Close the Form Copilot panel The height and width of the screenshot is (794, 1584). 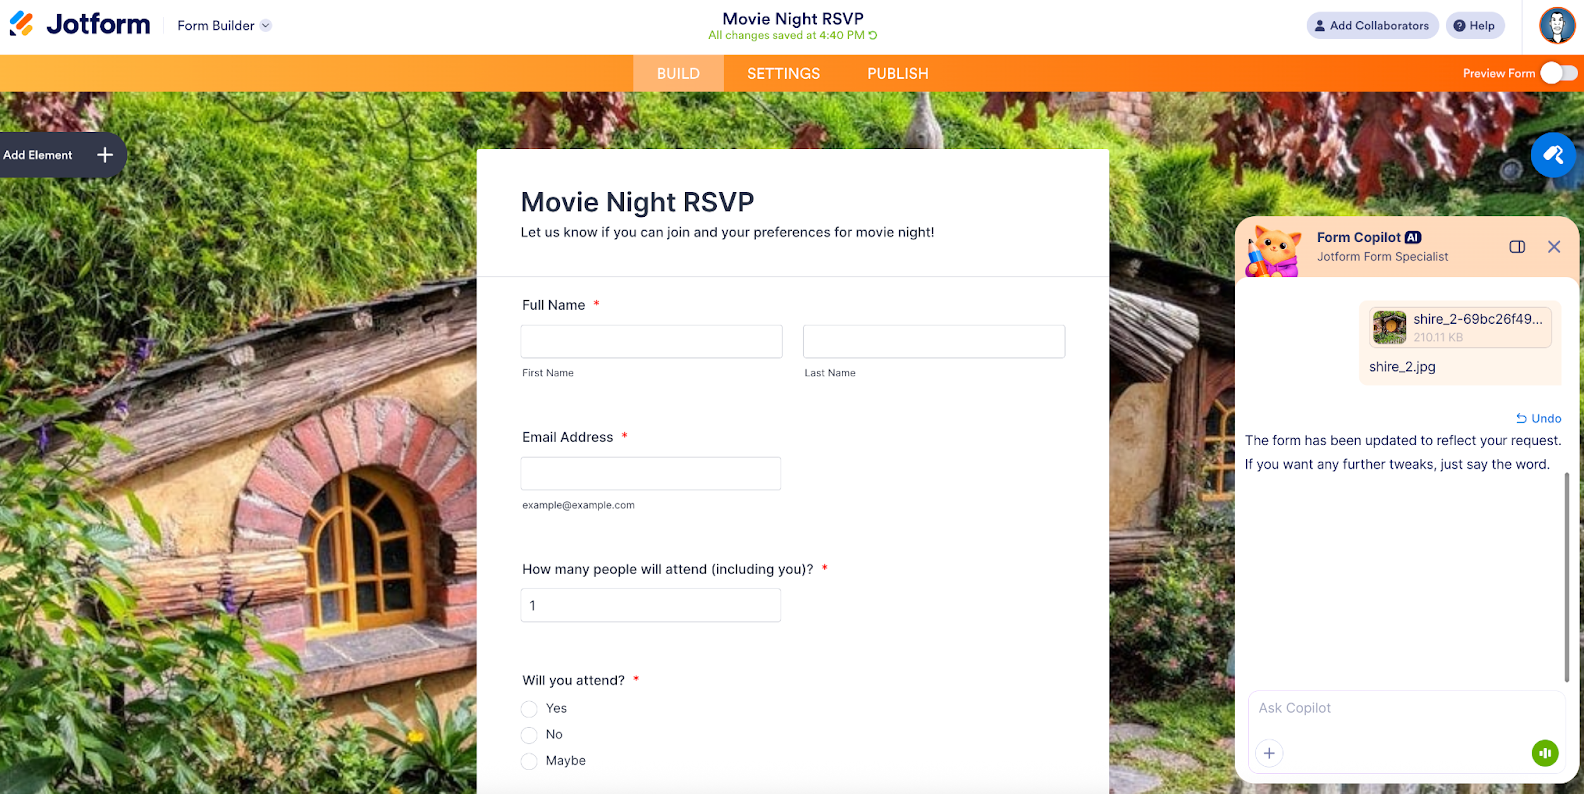tap(1554, 247)
